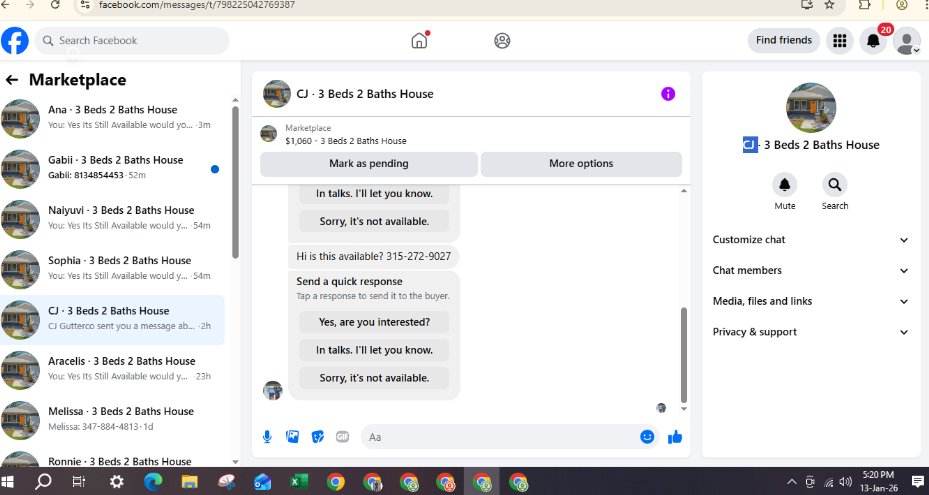
Task: Open Naiyuvi 3 Beds 2 Baths conversation
Action: [x=113, y=219]
